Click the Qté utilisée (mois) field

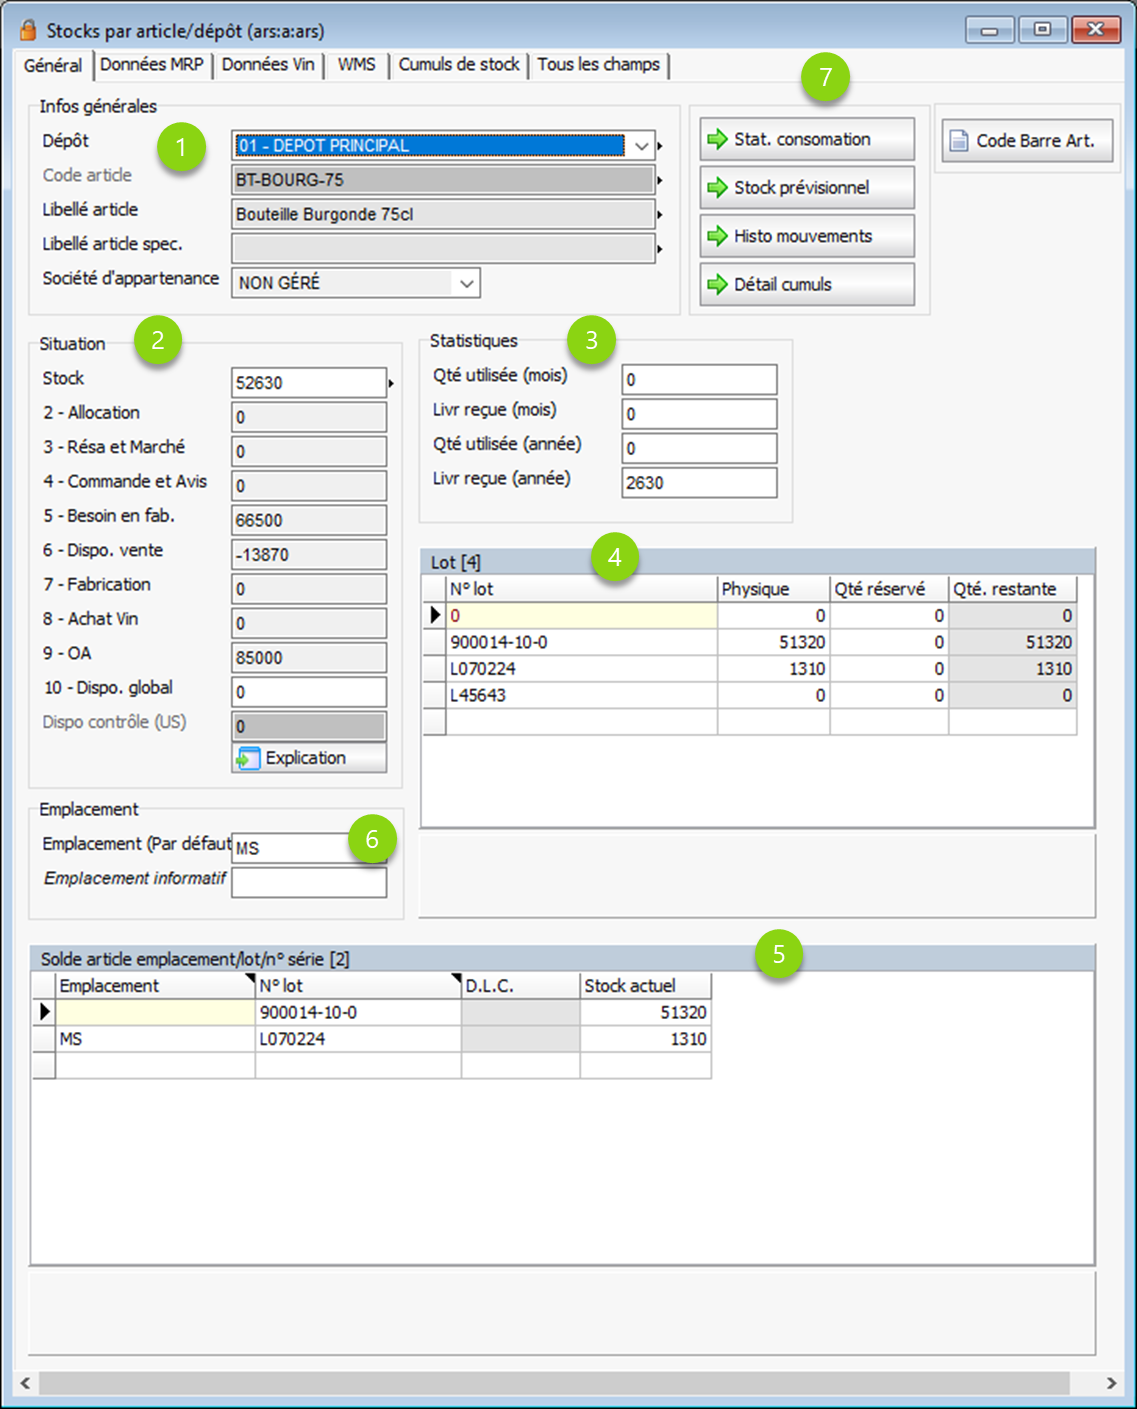click(x=699, y=380)
